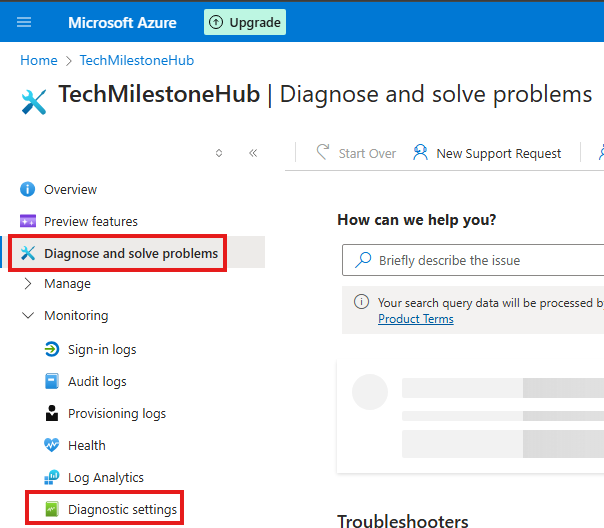Select Diagnose and solve problems

[x=131, y=253]
